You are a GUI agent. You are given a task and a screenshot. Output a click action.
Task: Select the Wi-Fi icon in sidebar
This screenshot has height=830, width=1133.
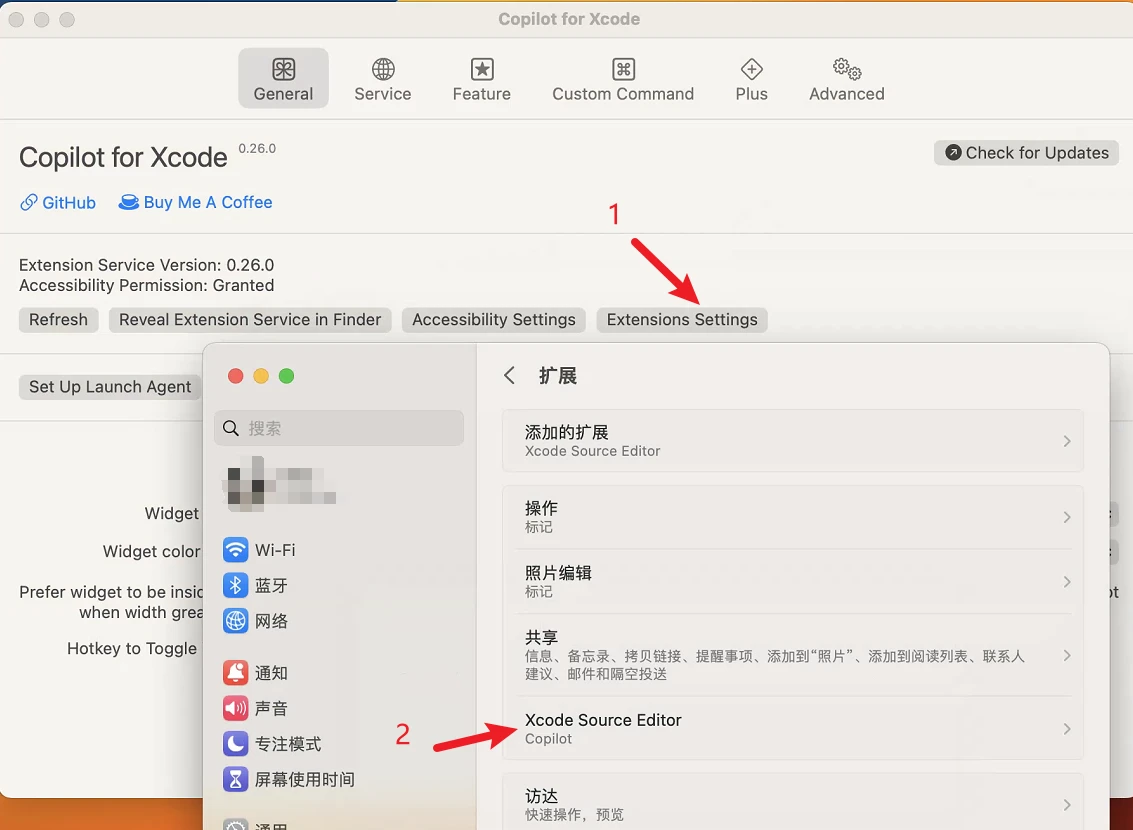(236, 550)
